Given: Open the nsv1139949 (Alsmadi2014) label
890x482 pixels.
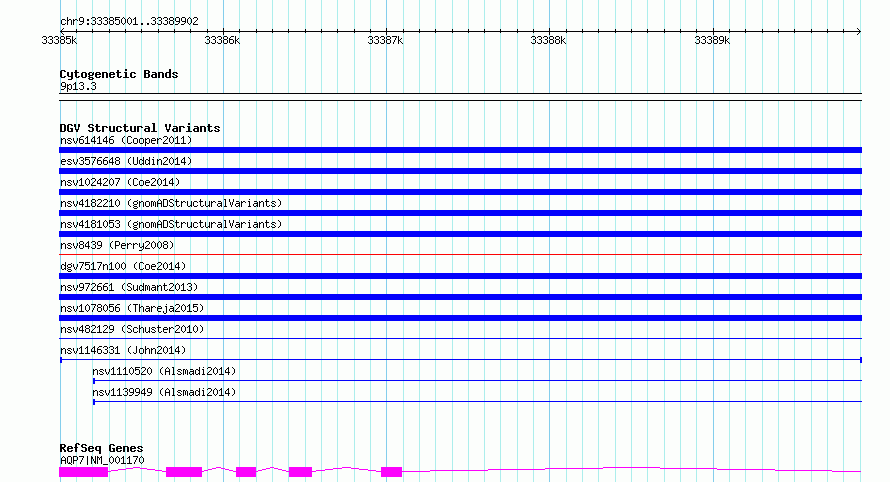Looking at the screenshot, I should coord(164,392).
